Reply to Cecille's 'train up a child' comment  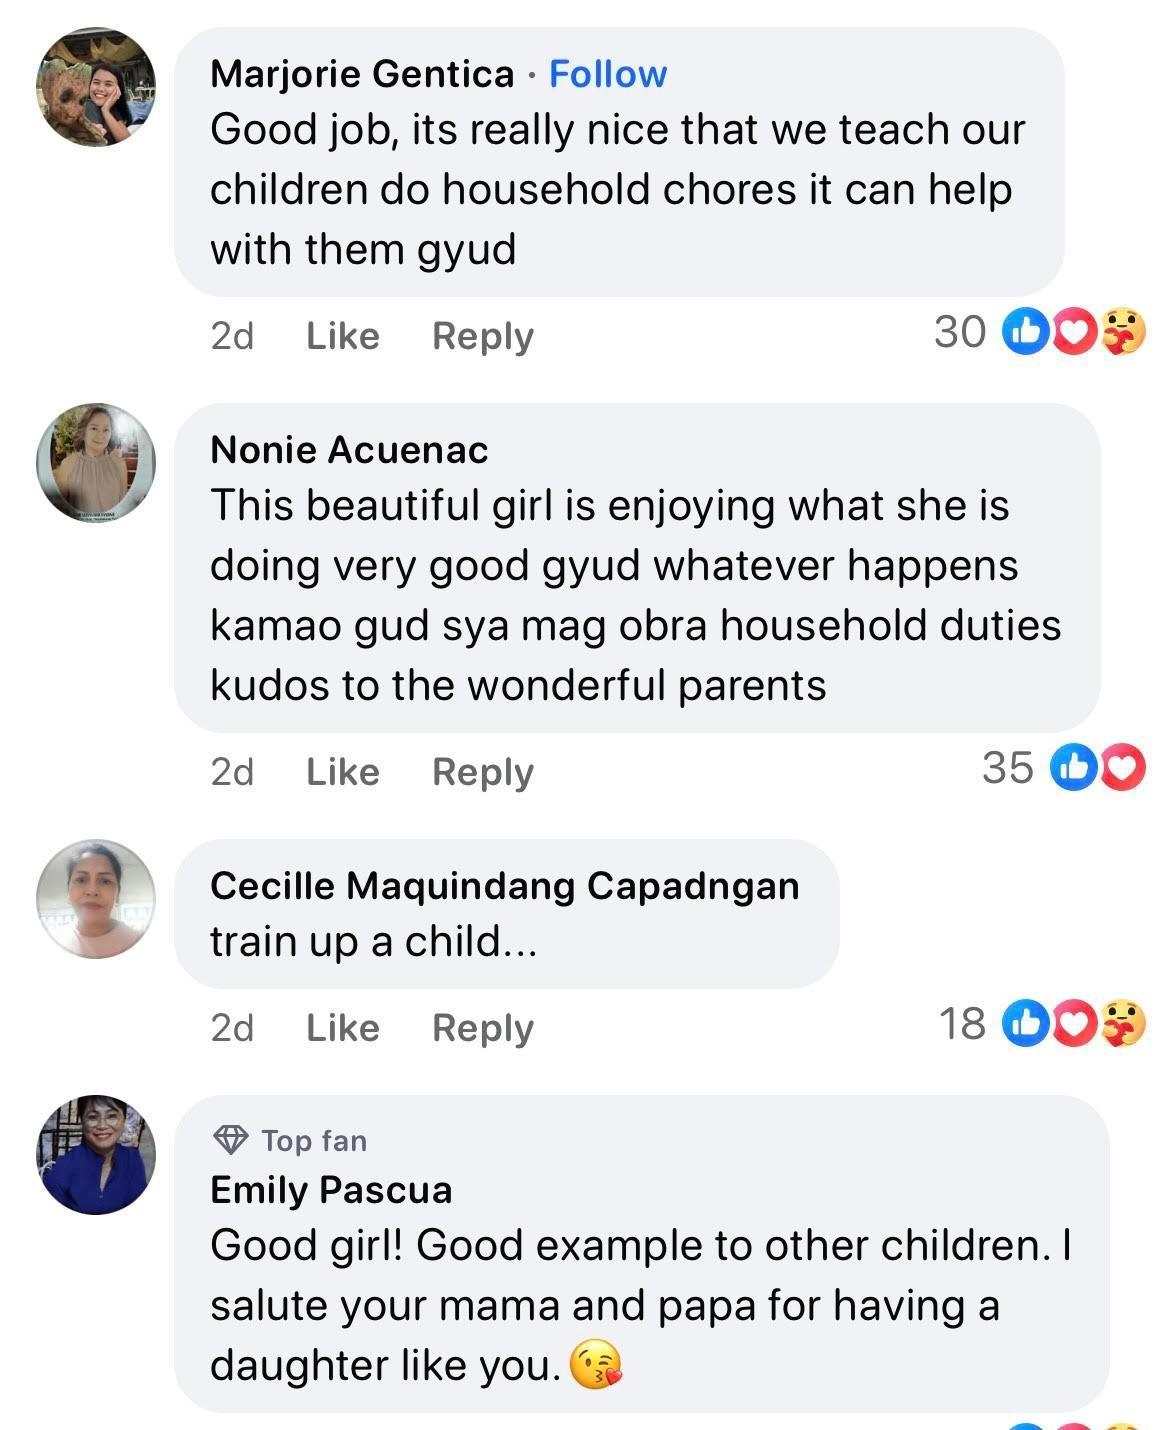(482, 1028)
